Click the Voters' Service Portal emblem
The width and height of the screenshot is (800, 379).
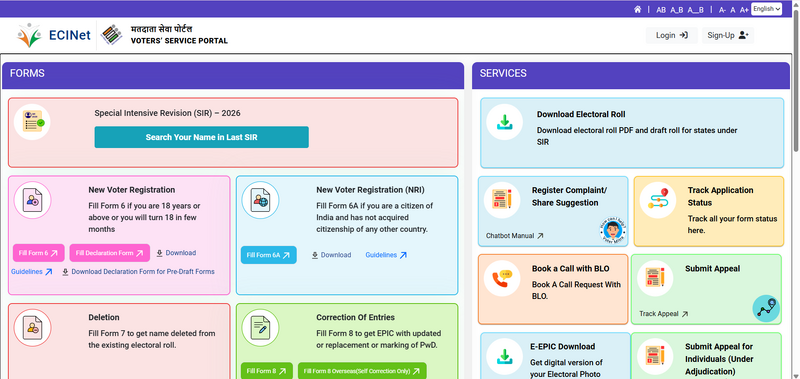(x=111, y=35)
